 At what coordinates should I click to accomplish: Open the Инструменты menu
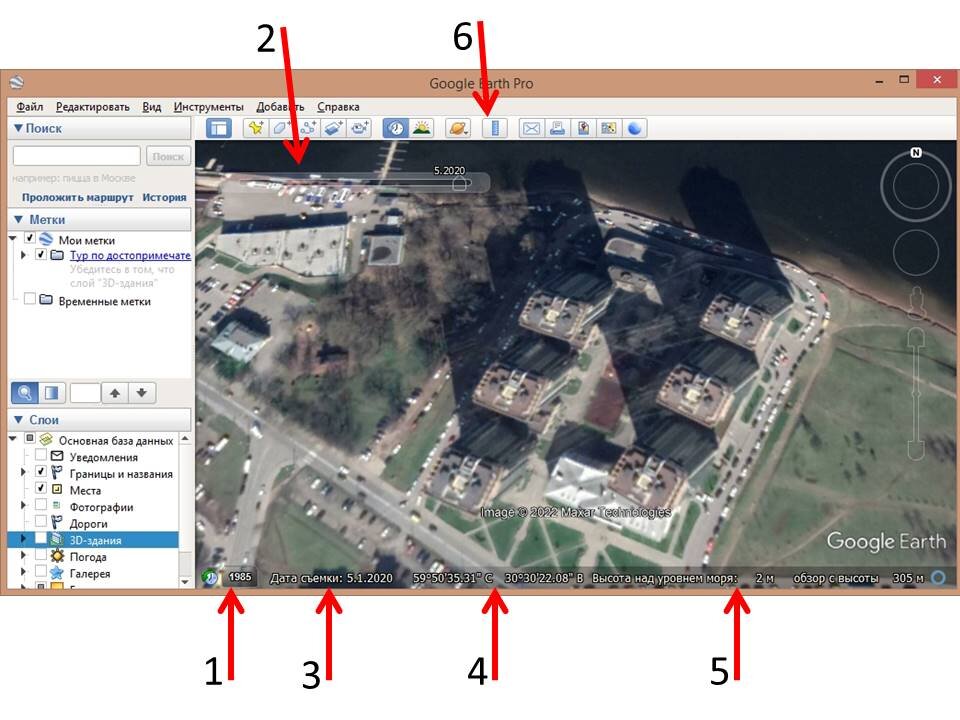click(208, 107)
